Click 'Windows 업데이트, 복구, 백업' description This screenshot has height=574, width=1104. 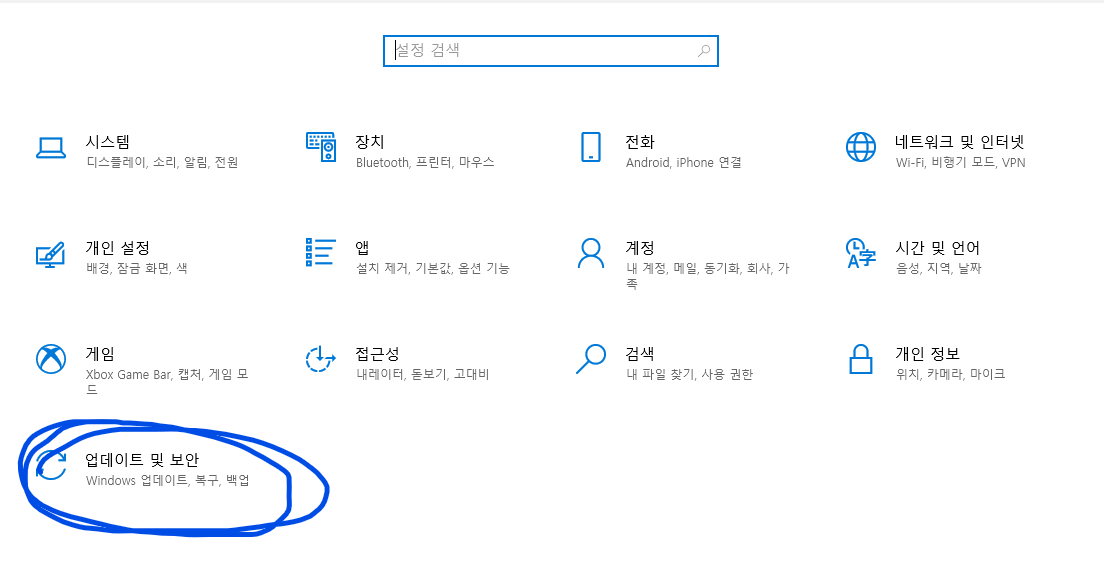(168, 480)
